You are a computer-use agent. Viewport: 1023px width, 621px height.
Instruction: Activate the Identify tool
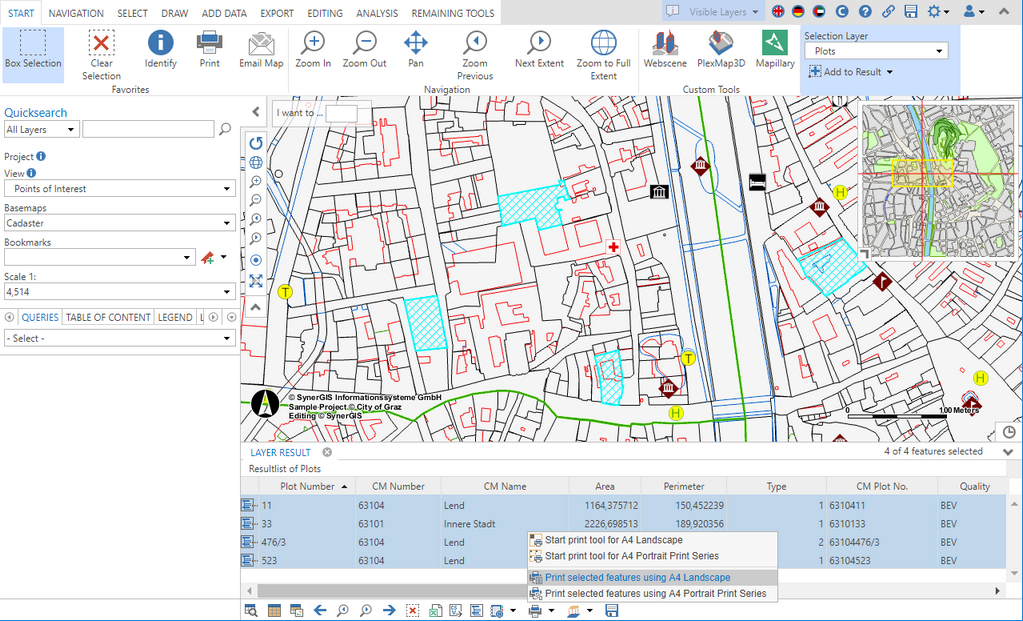(160, 45)
